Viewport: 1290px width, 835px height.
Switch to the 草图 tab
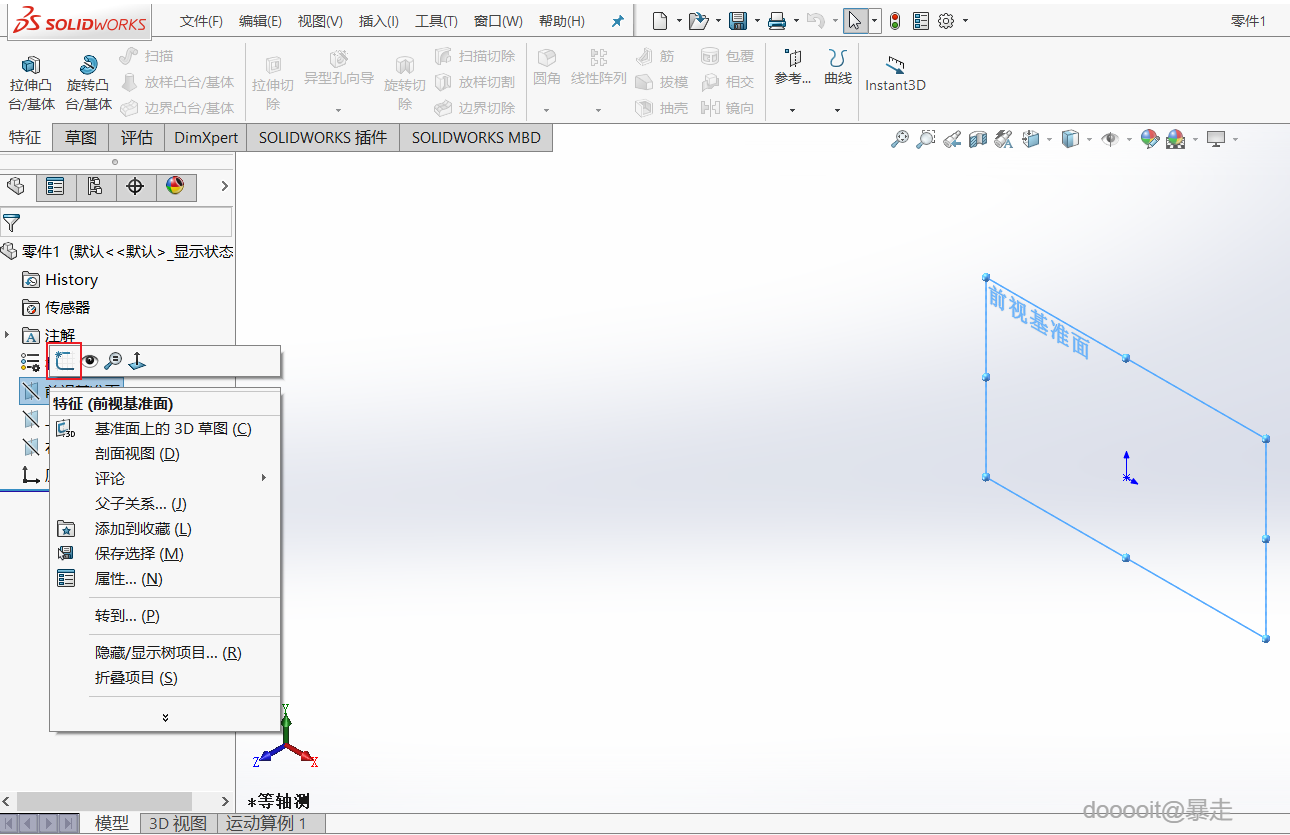tap(81, 138)
